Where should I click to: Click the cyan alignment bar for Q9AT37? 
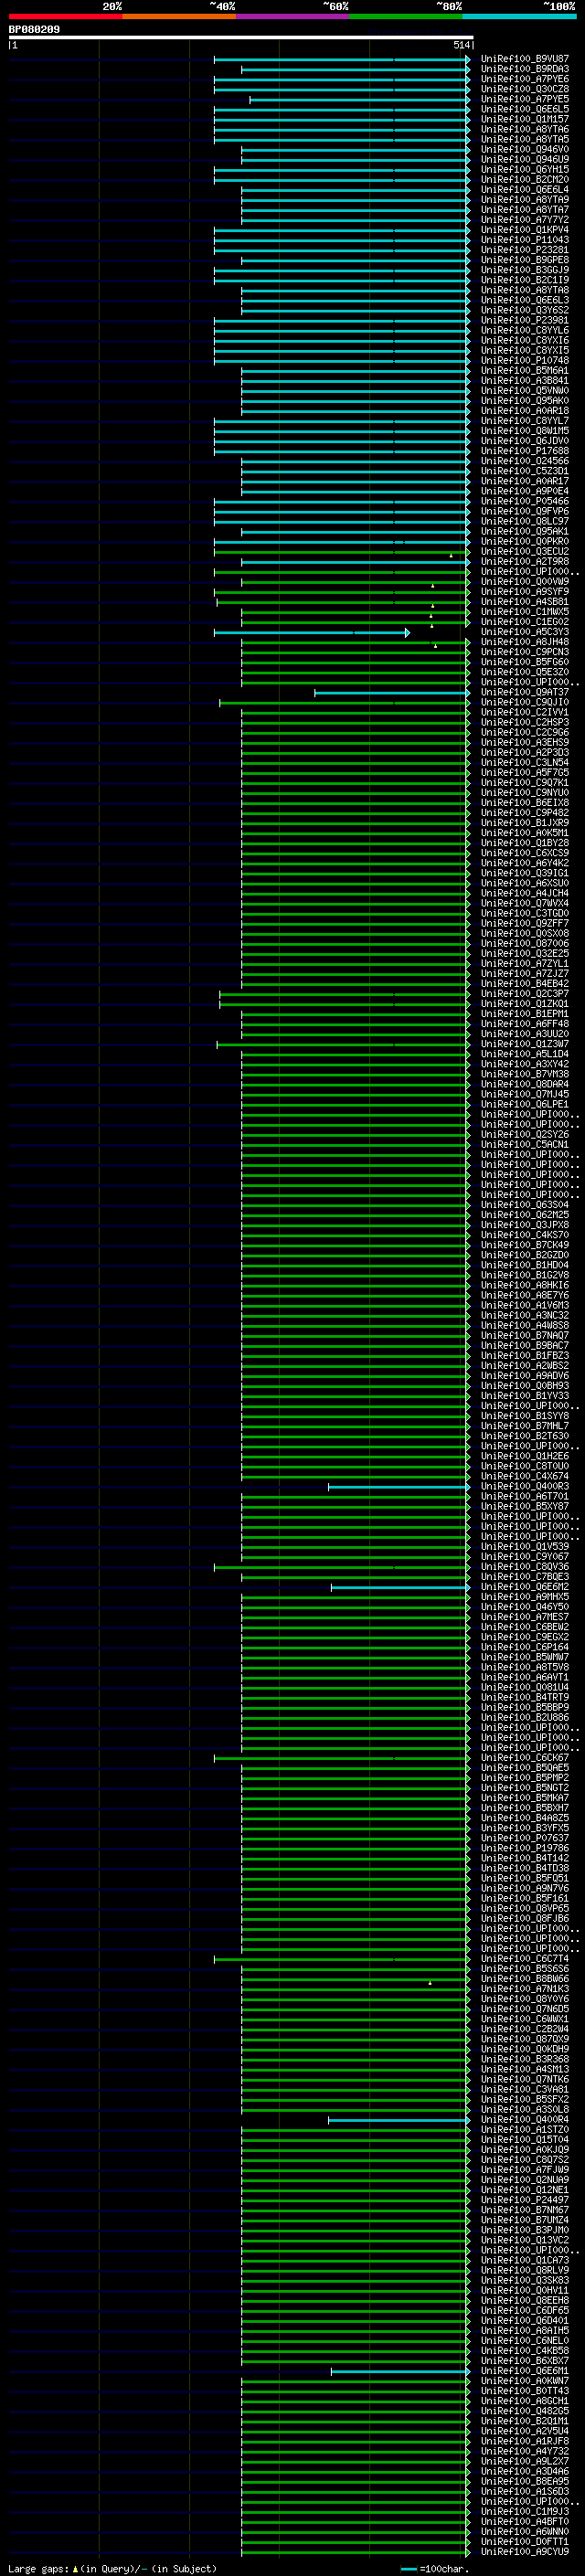click(x=392, y=692)
